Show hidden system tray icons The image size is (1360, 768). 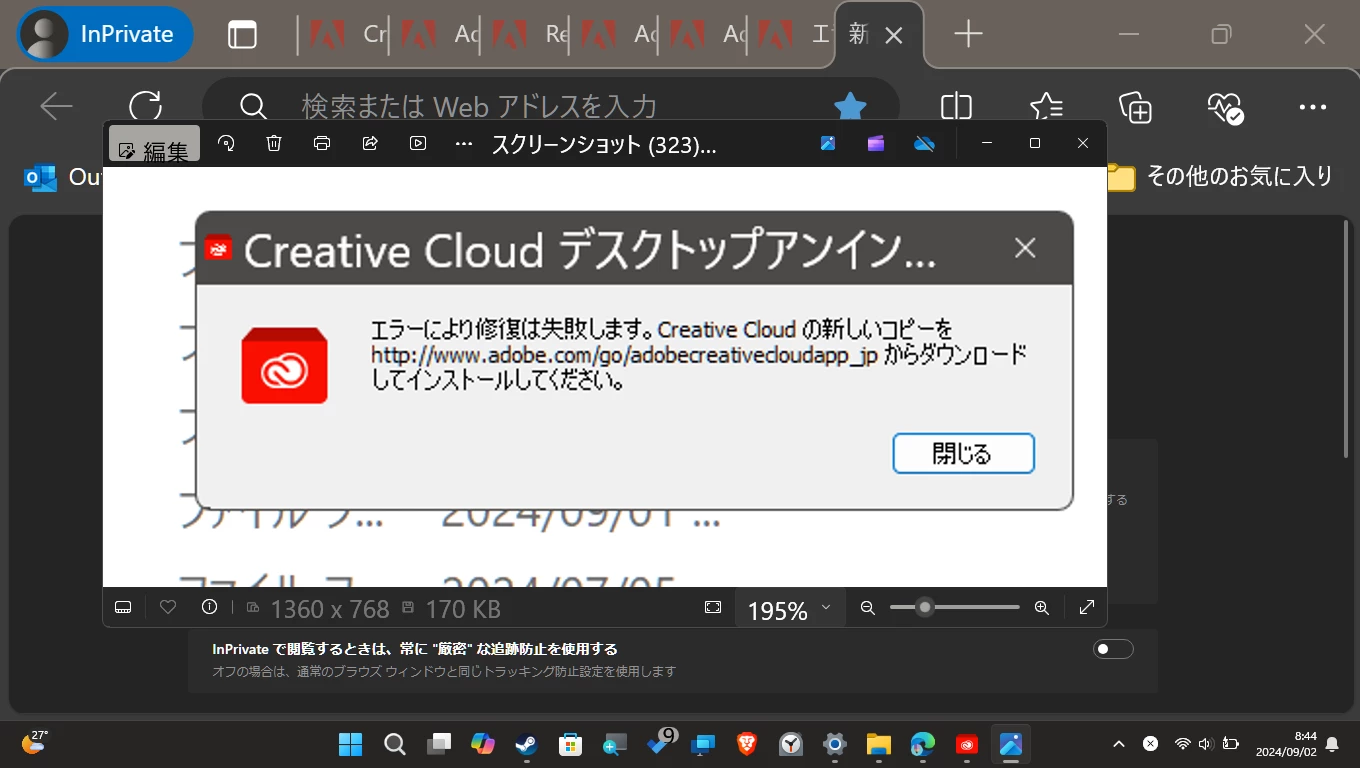[x=1119, y=744]
